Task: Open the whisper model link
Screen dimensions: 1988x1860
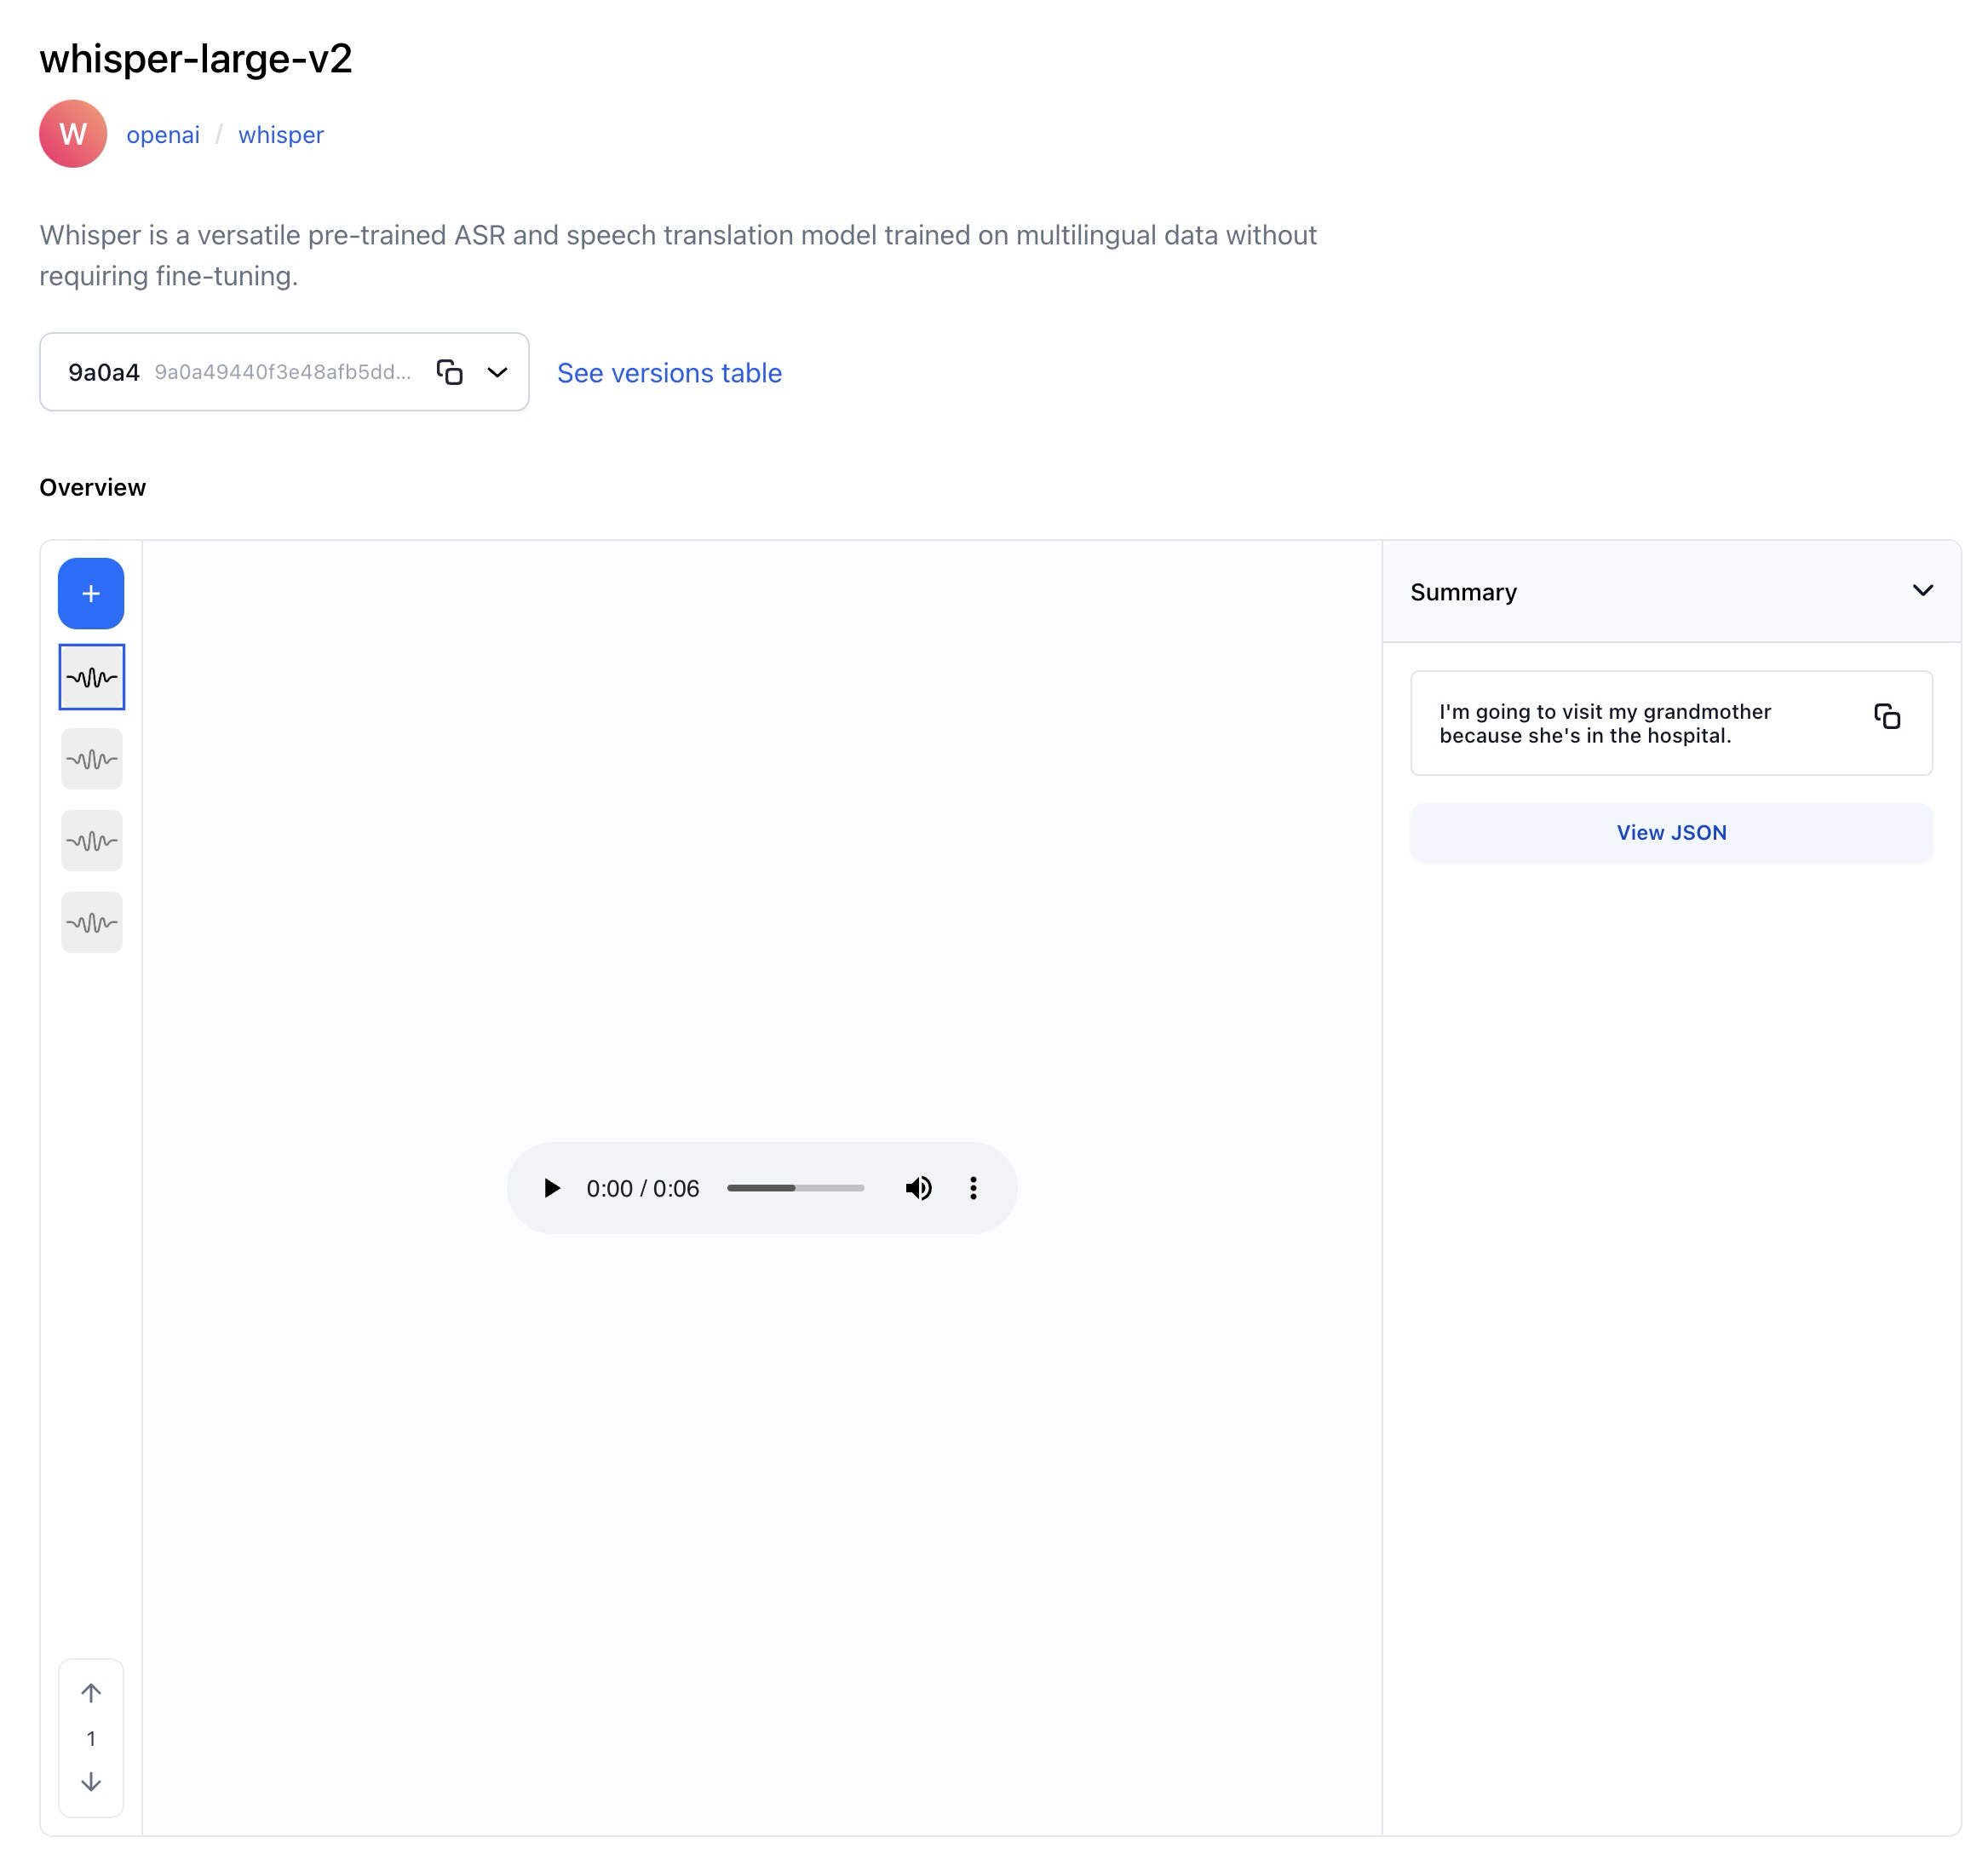Action: (x=281, y=135)
